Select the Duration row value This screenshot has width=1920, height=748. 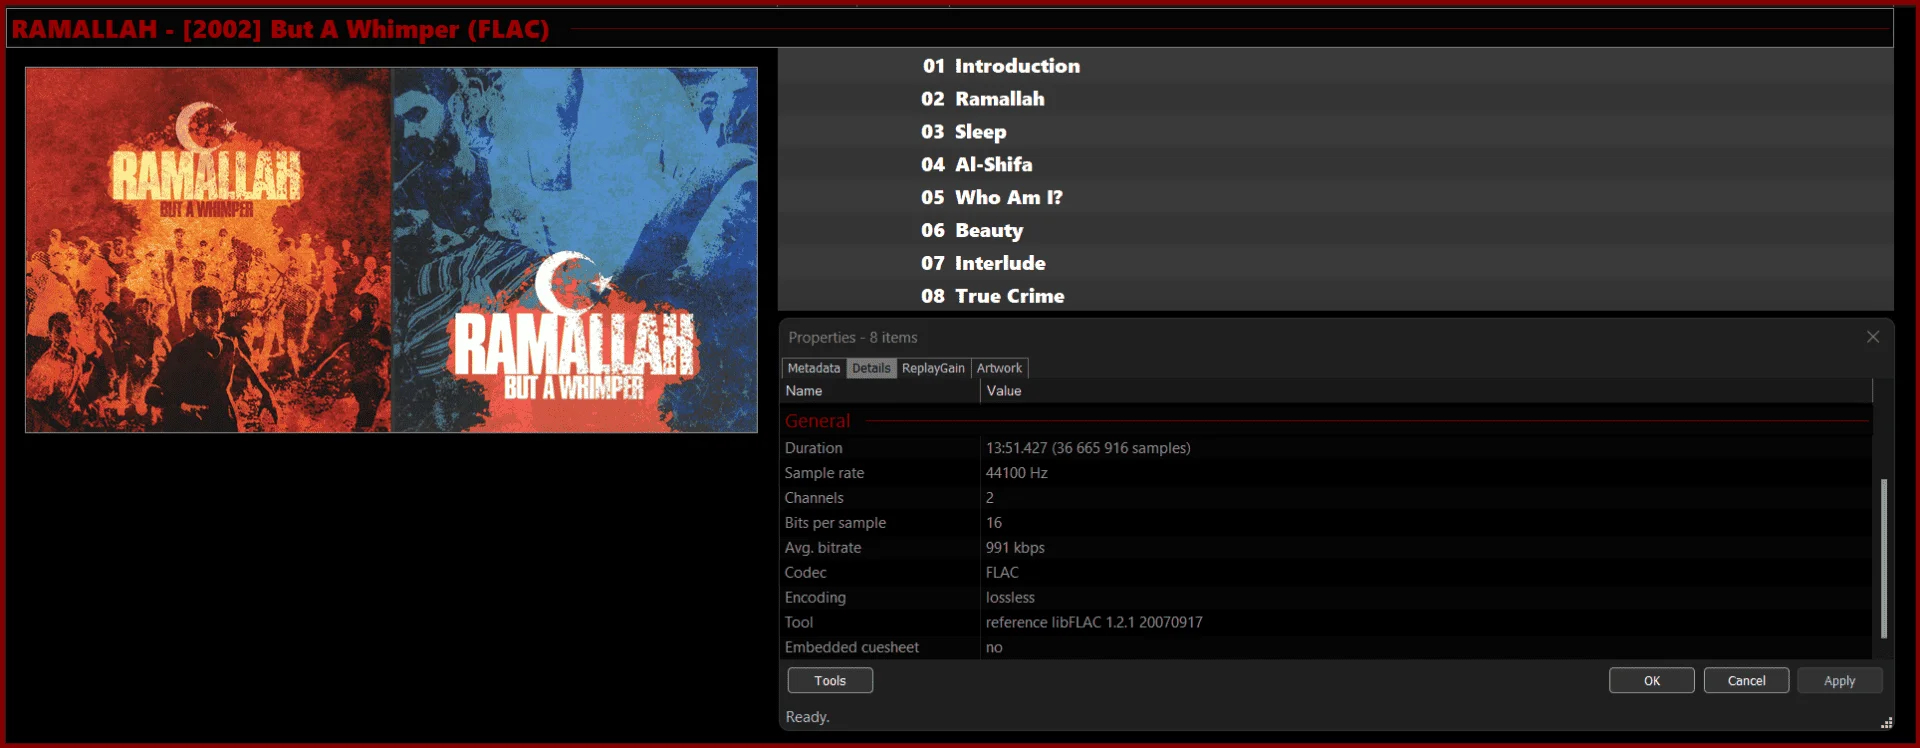(1088, 448)
